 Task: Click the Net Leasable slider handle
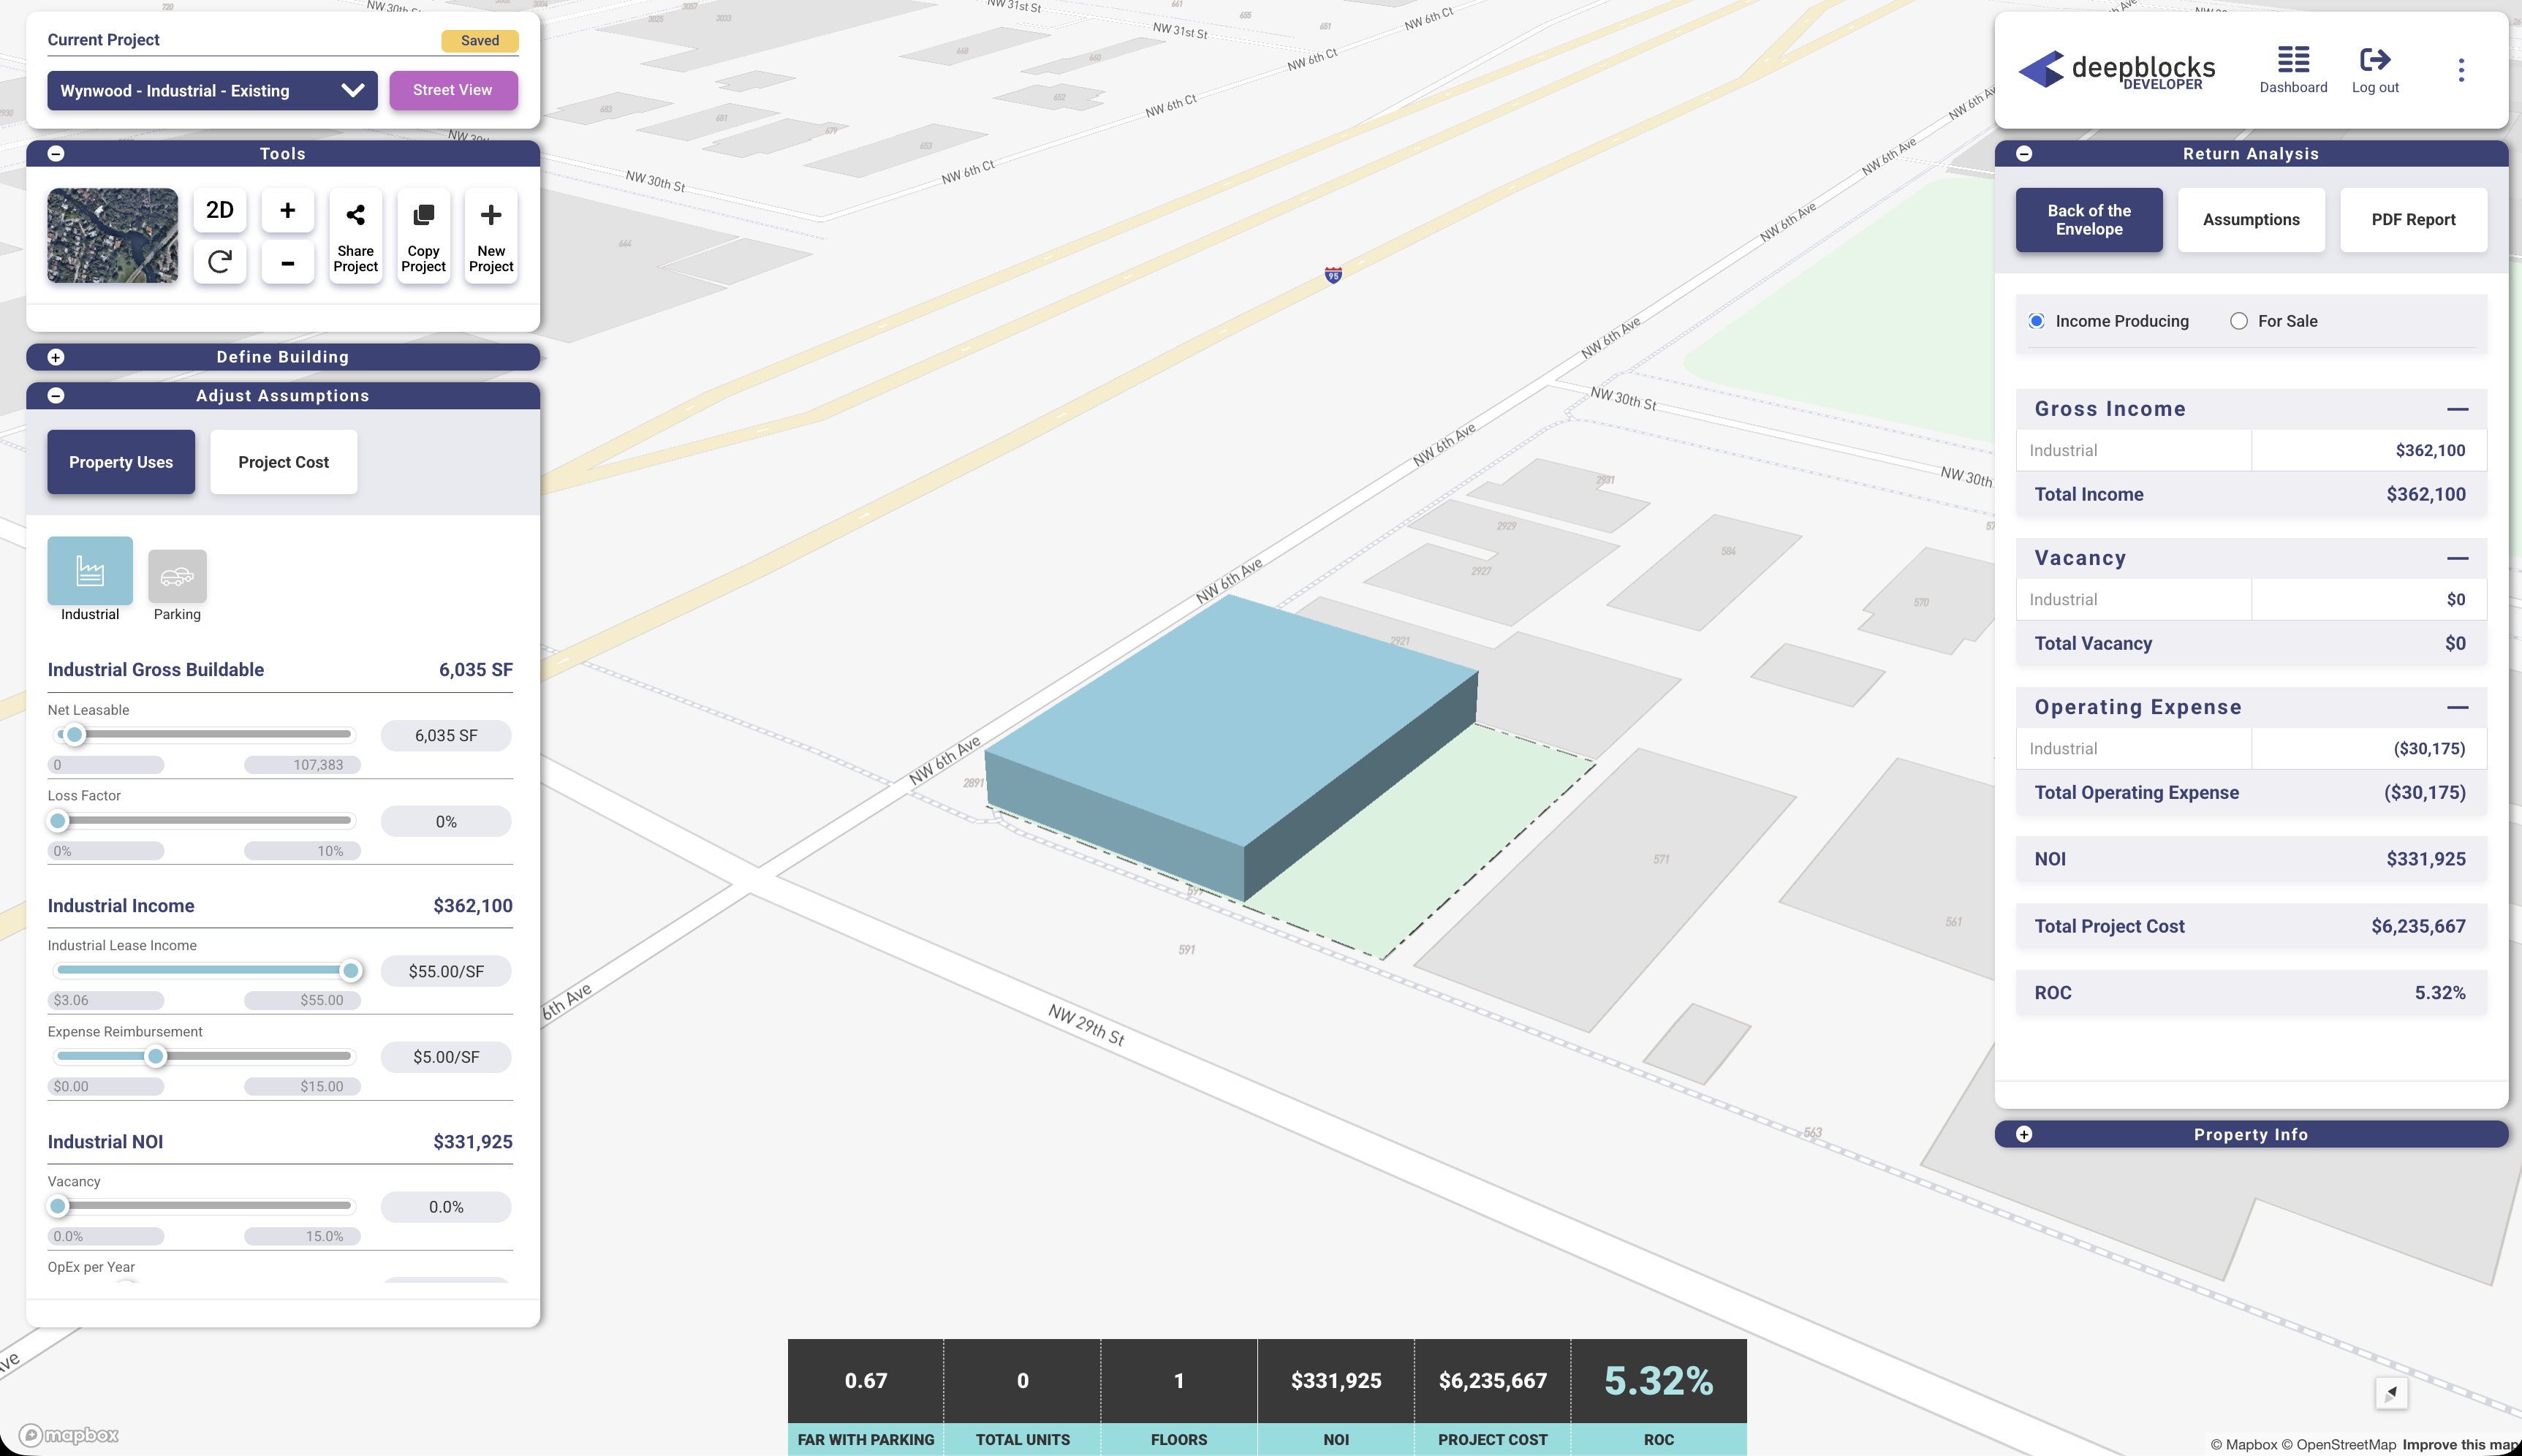pyautogui.click(x=74, y=735)
